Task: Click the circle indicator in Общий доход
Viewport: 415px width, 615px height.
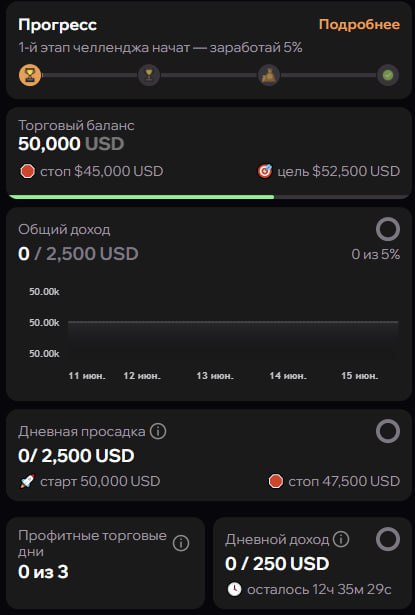Action: pyautogui.click(x=388, y=229)
